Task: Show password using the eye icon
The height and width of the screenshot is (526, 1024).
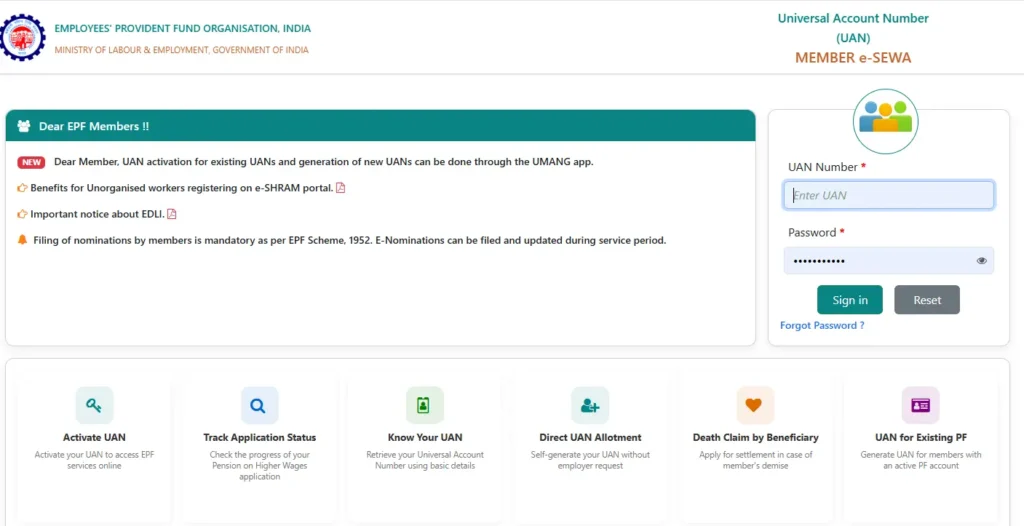Action: coord(982,261)
